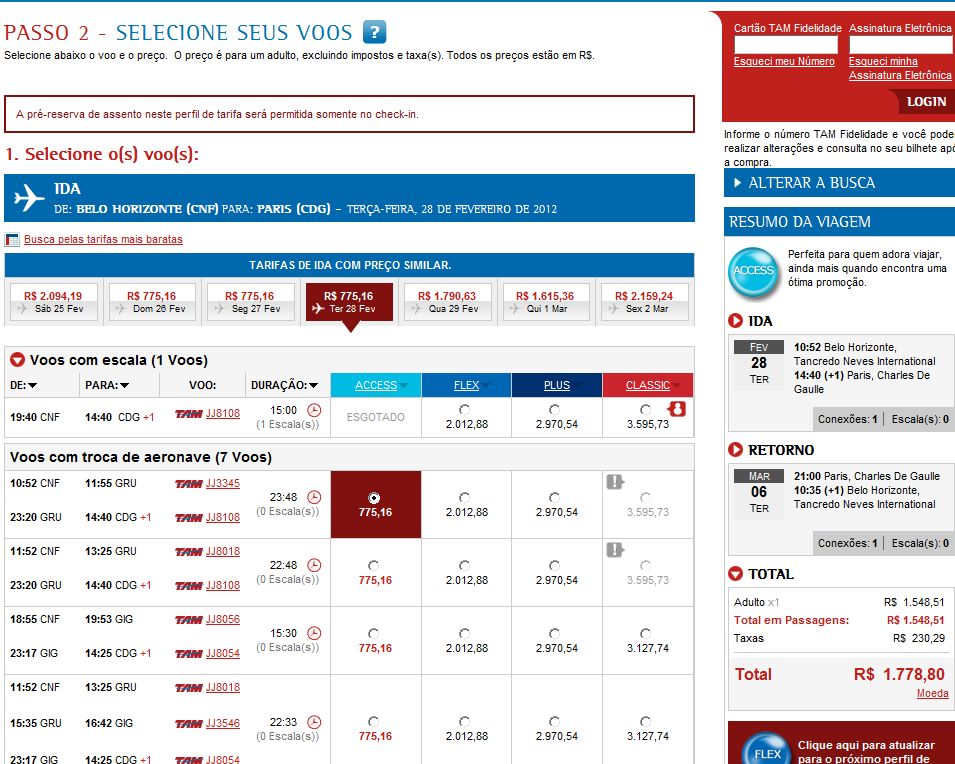Open PLUS column header link
This screenshot has width=955, height=764.
(557, 385)
